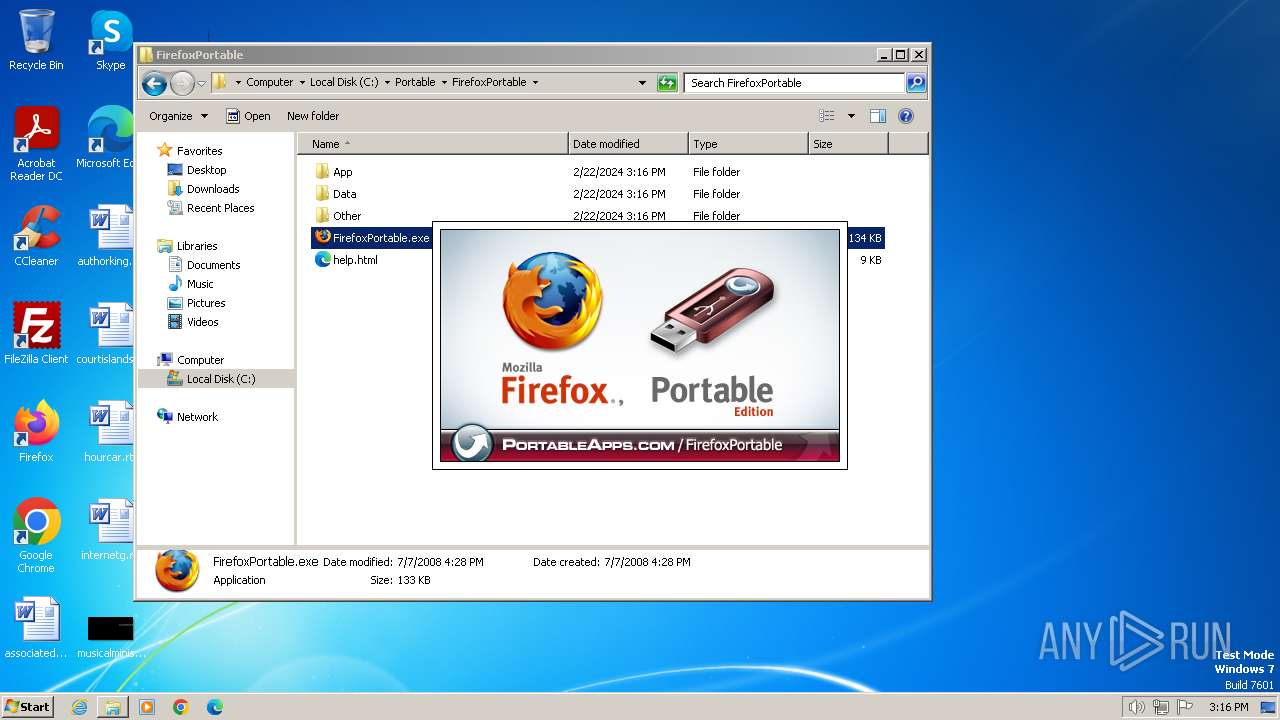Expand the address bar history dropdown

click(642, 83)
